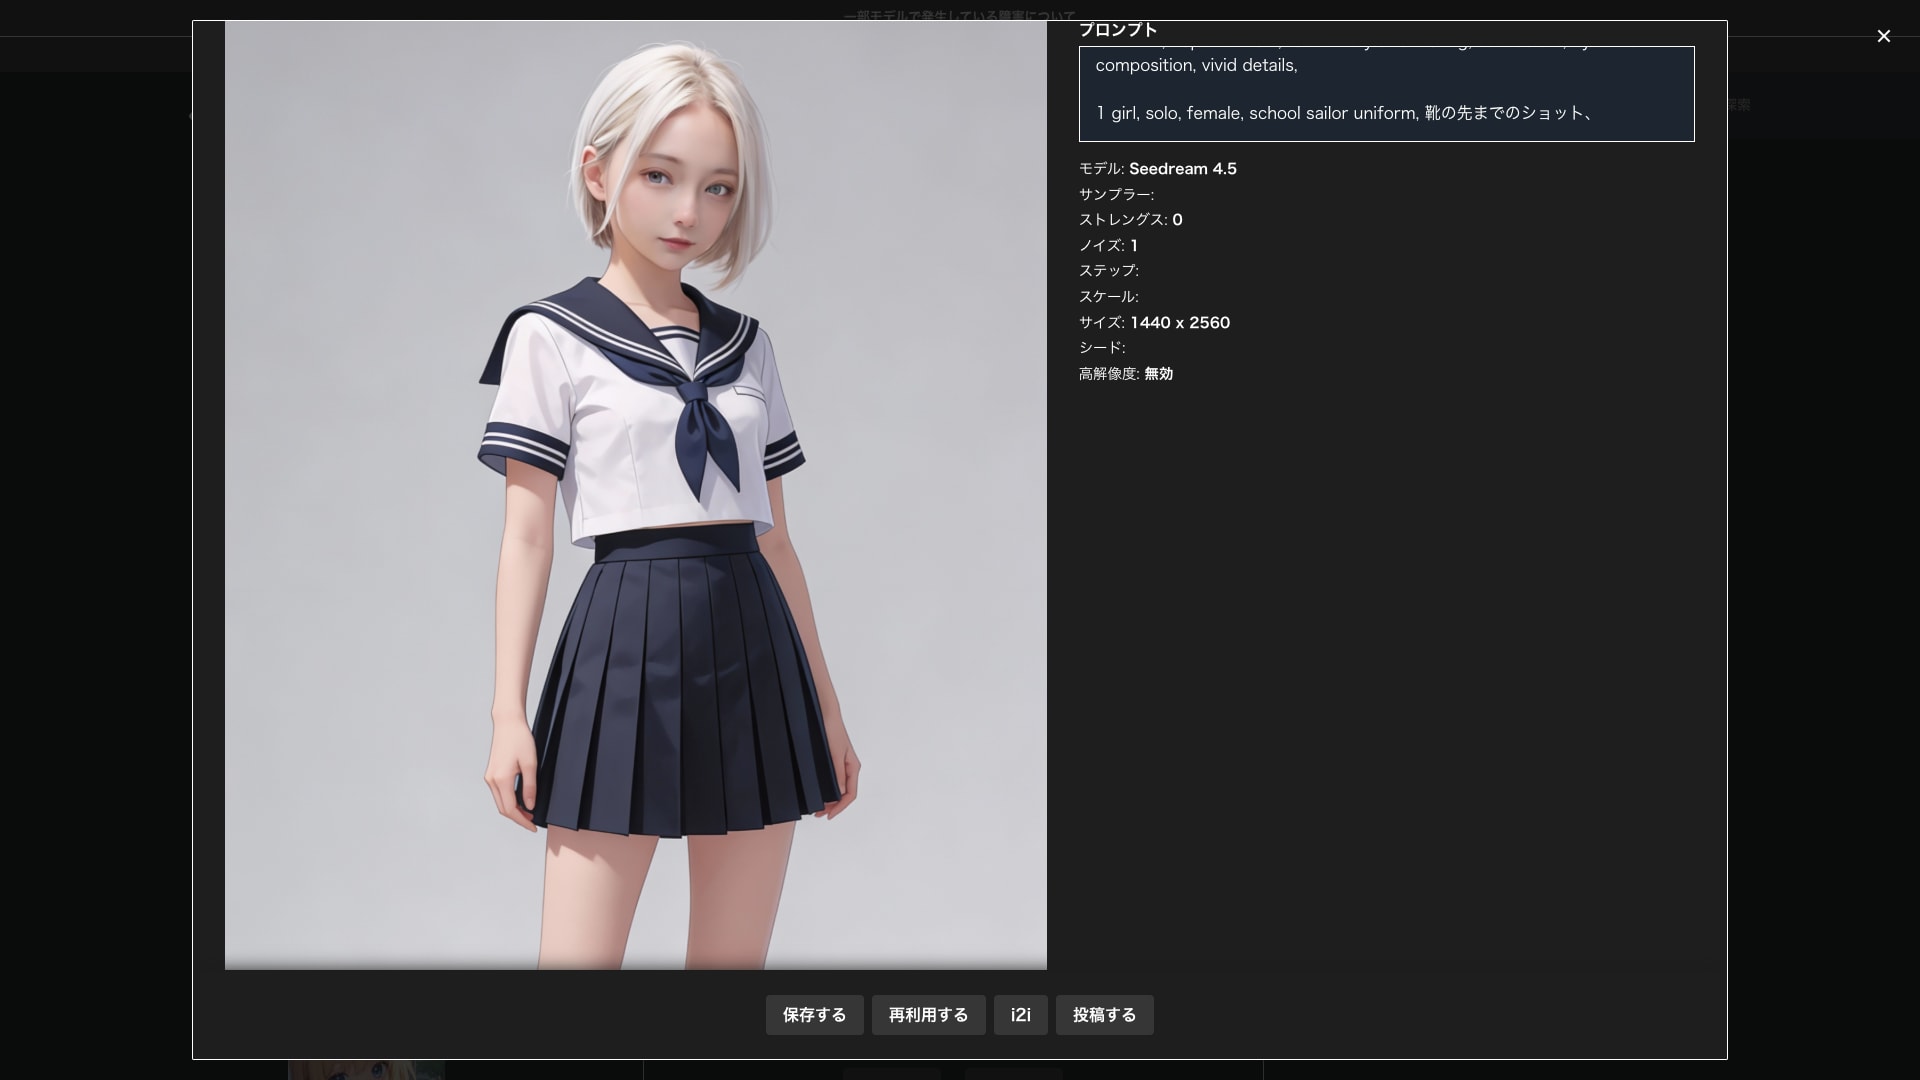1920x1080 pixels.
Task: Click the サンプラー sampler field
Action: click(1115, 194)
